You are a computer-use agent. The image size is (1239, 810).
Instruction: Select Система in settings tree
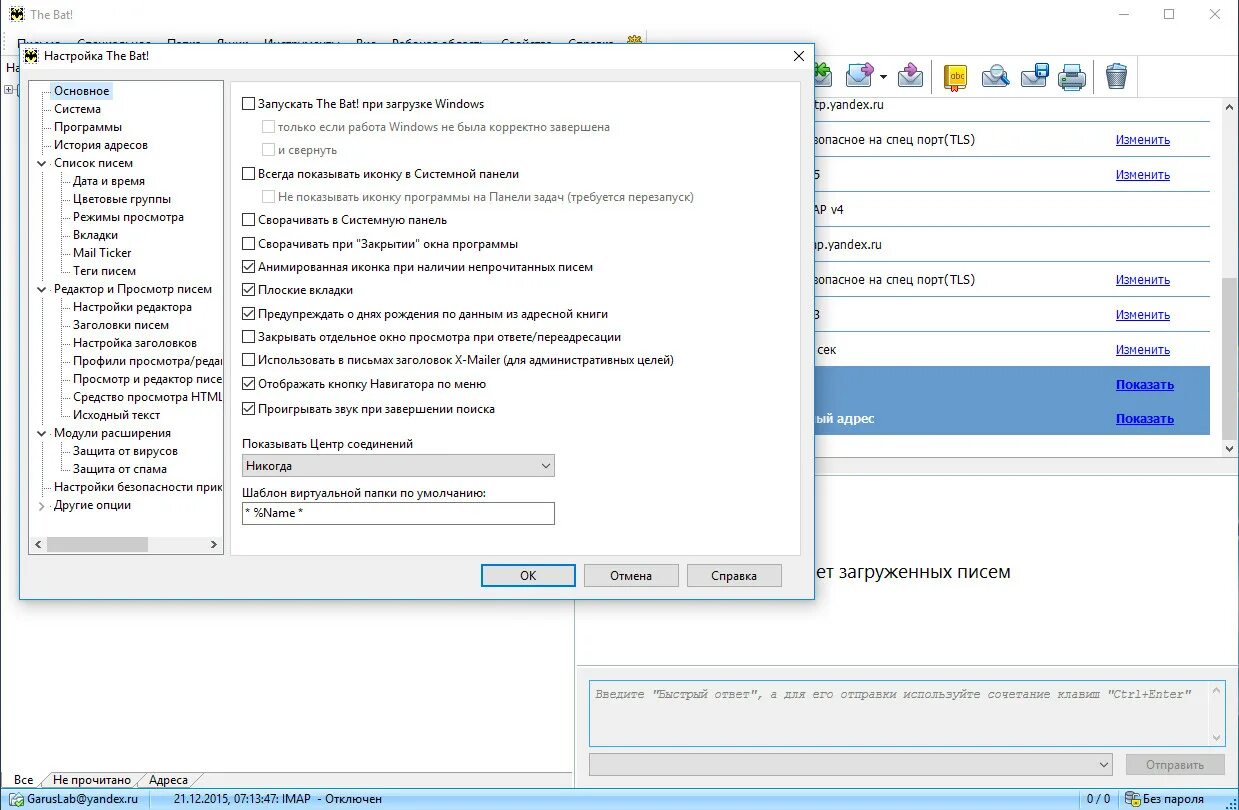click(x=77, y=109)
